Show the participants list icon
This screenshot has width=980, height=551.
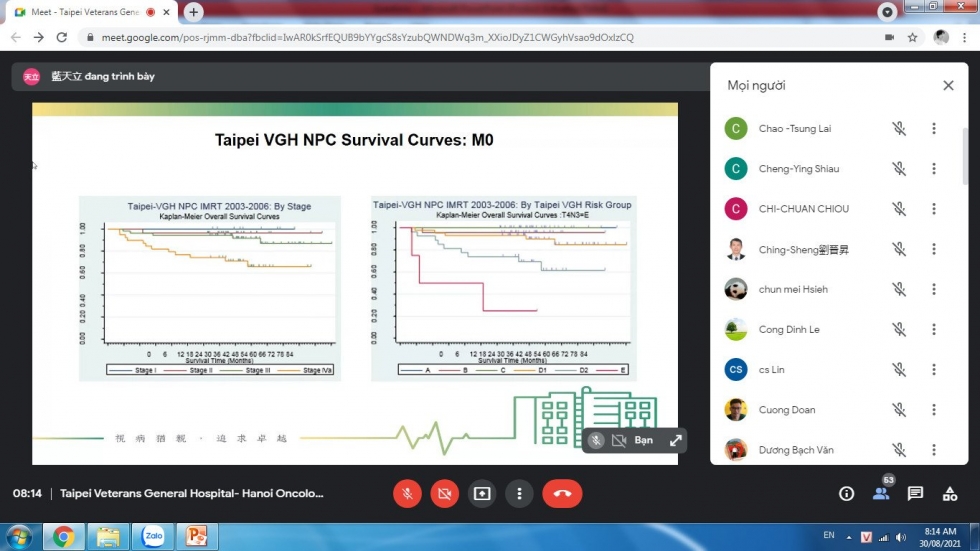click(x=881, y=493)
